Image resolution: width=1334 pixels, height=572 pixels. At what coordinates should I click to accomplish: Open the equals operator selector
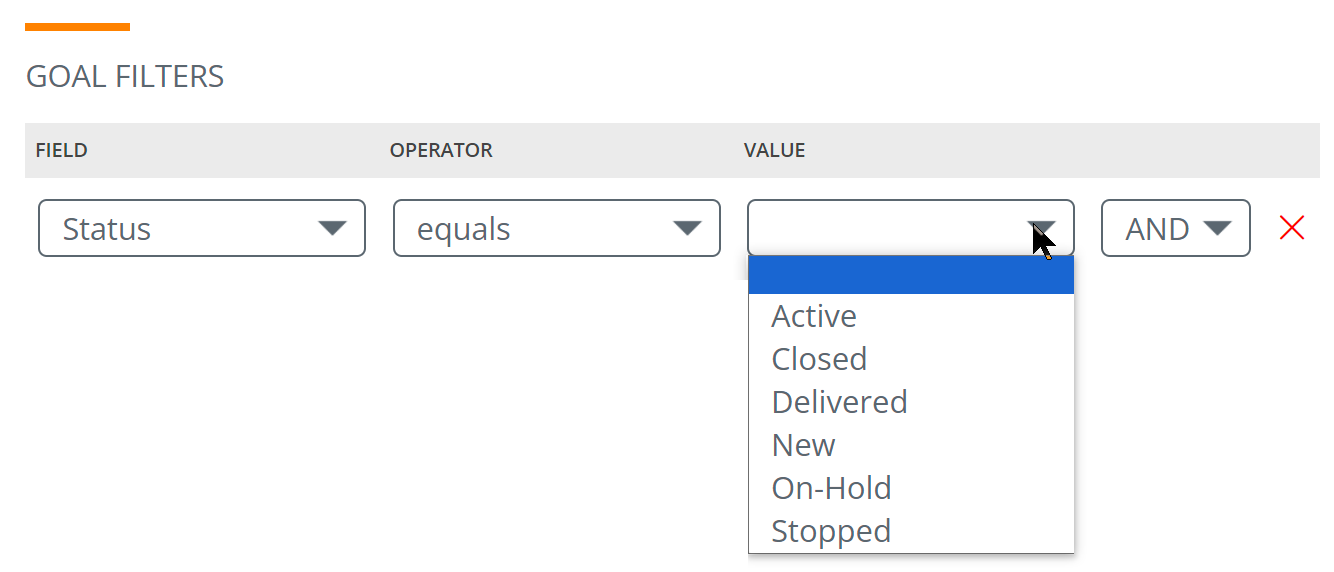557,228
